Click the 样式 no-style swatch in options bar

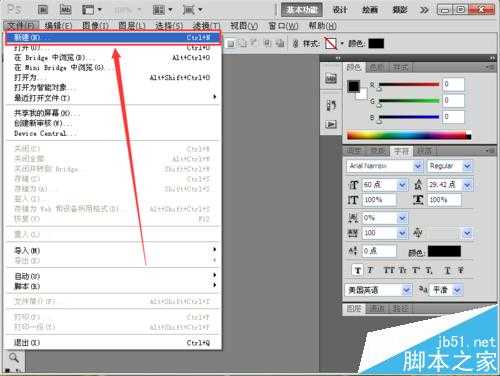coord(331,43)
